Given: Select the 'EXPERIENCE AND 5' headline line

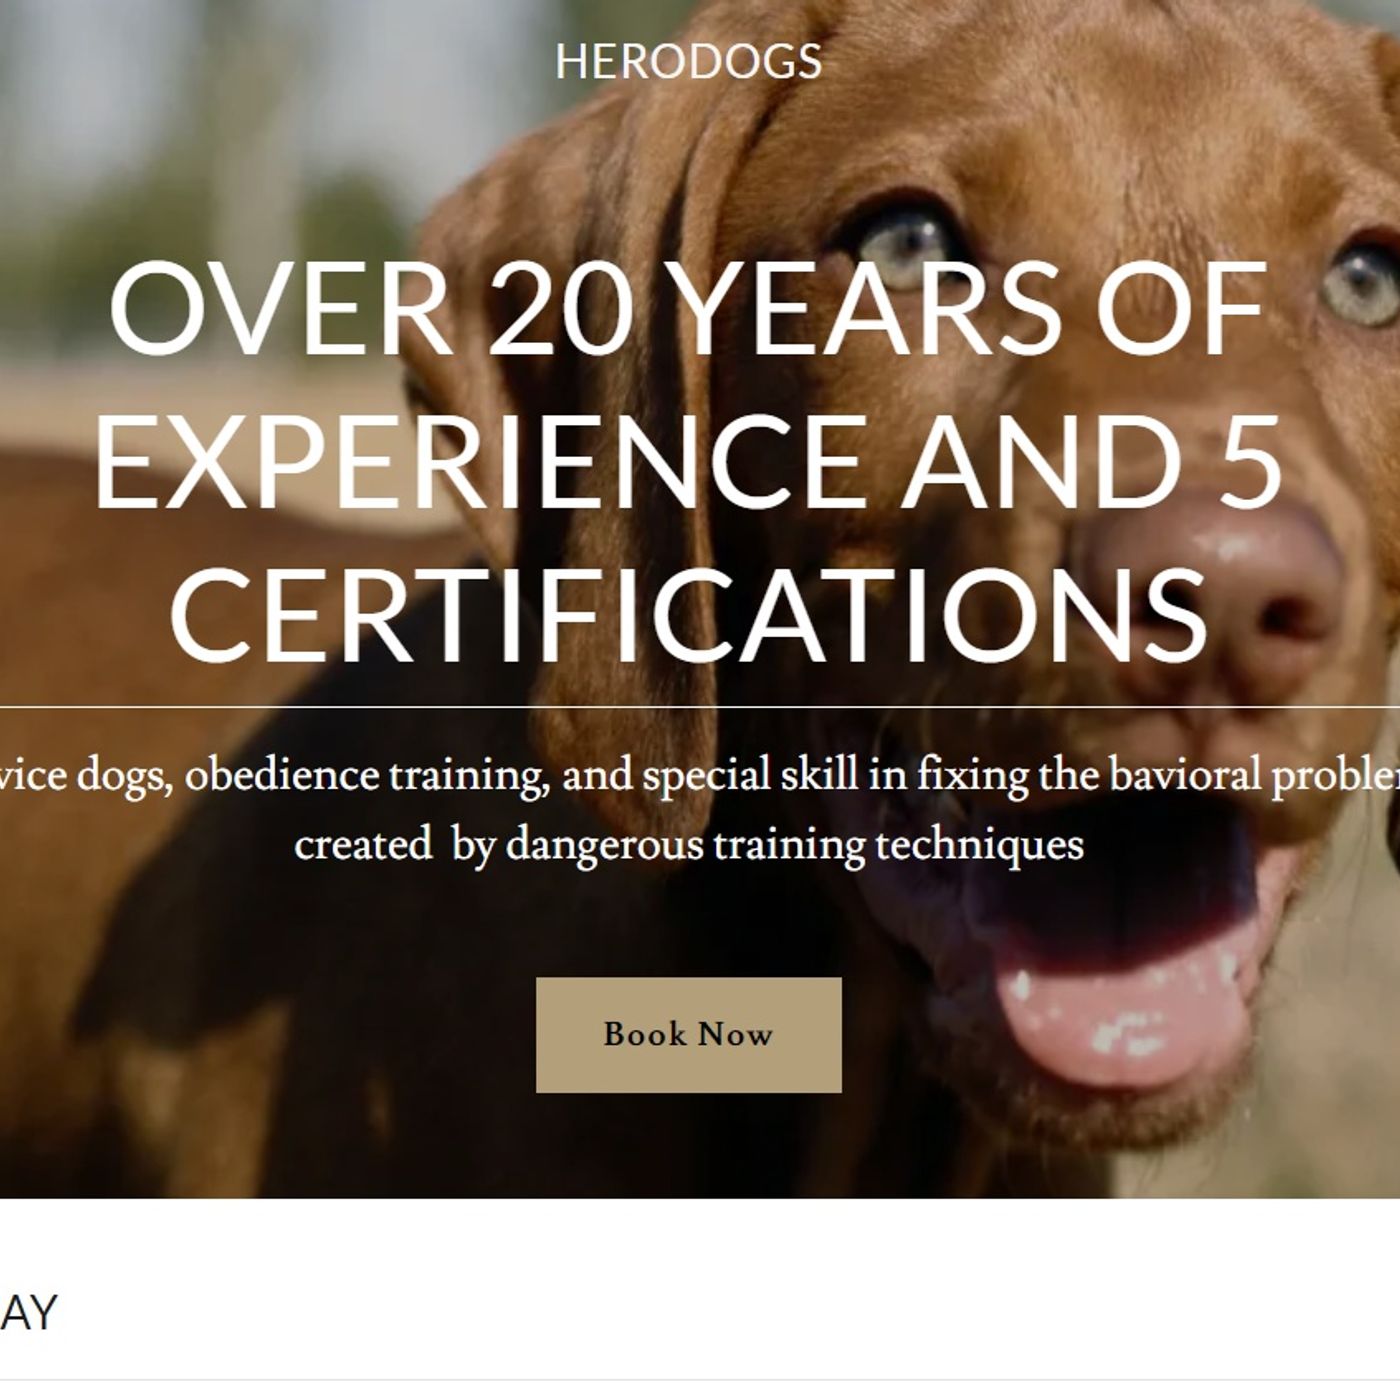Looking at the screenshot, I should click(688, 460).
